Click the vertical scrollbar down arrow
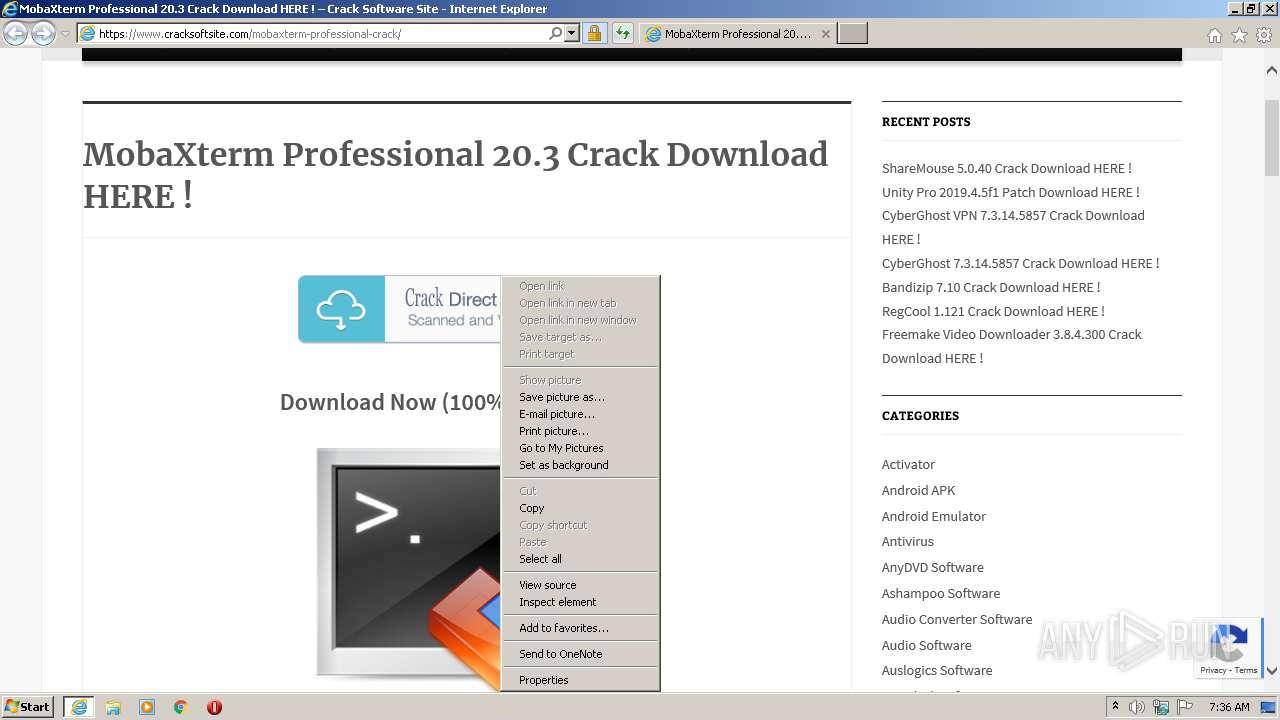 [1272, 671]
